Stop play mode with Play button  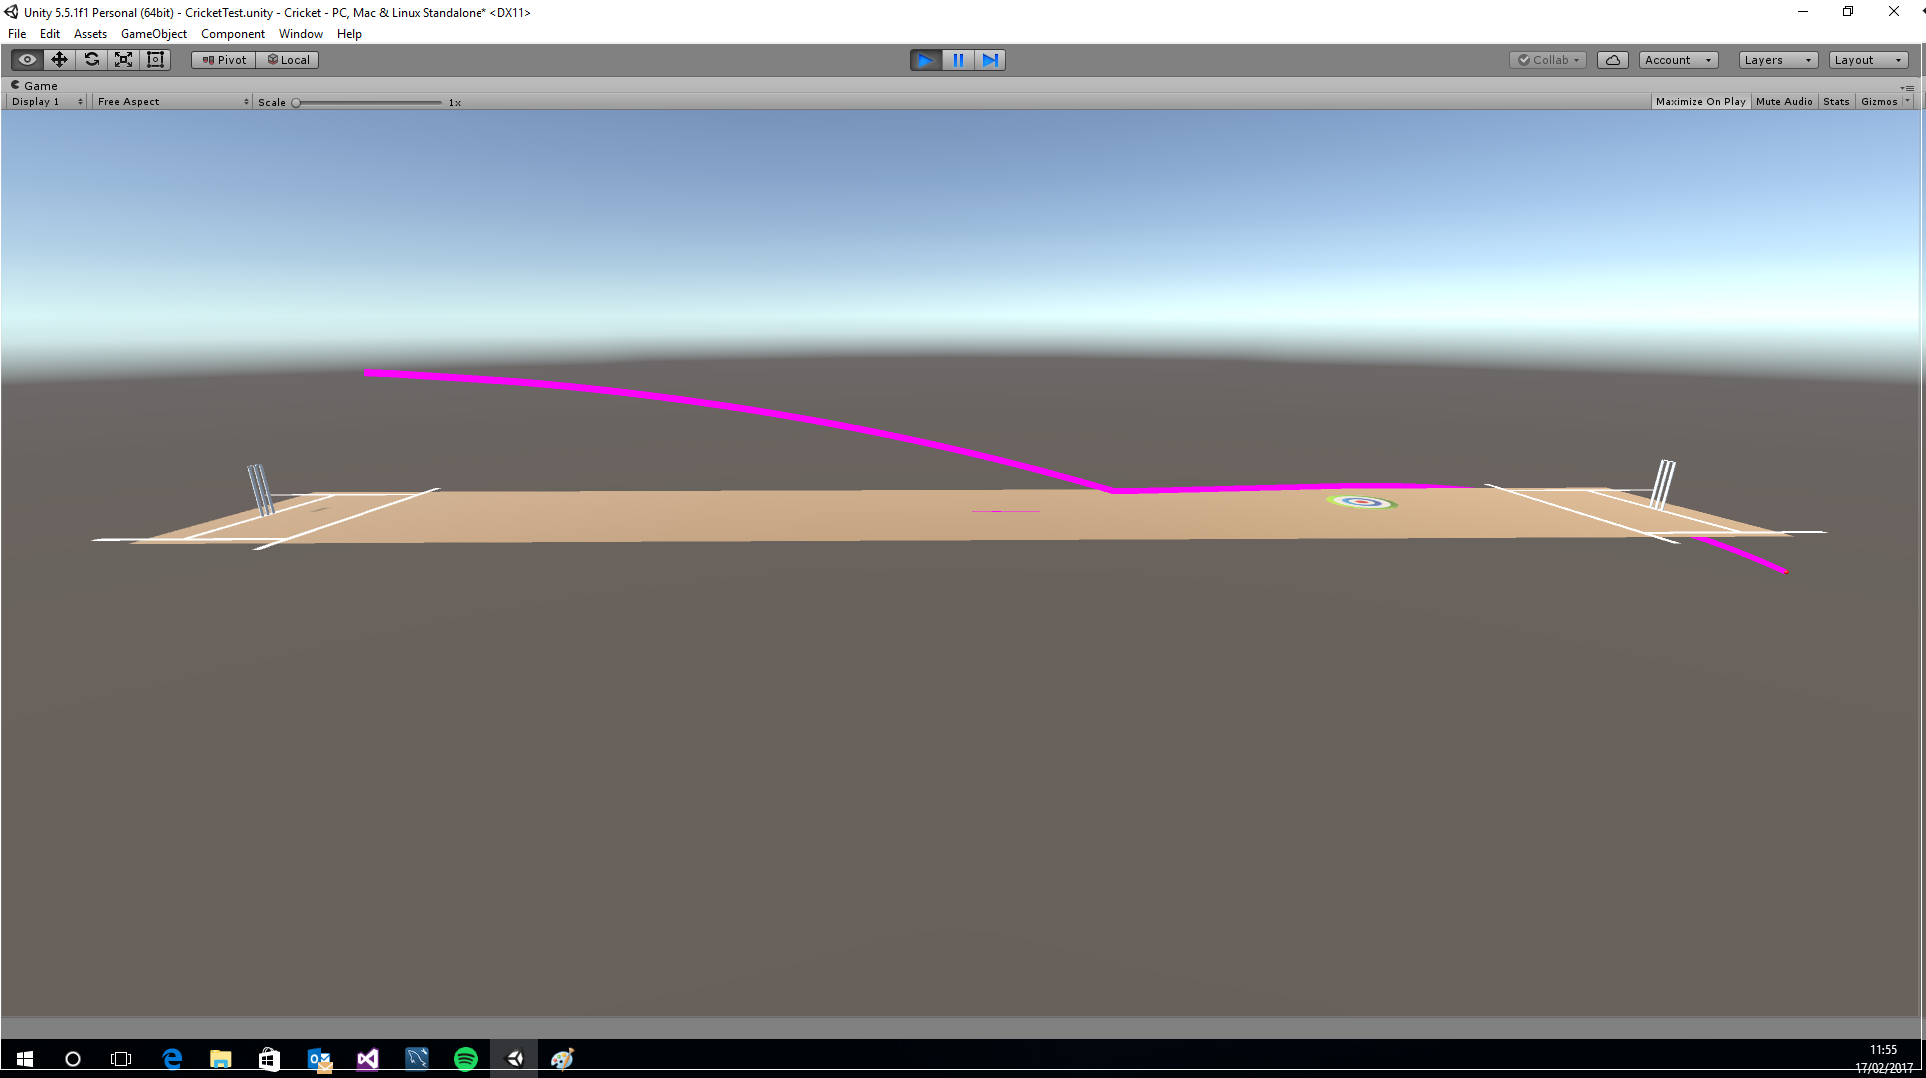point(926,60)
